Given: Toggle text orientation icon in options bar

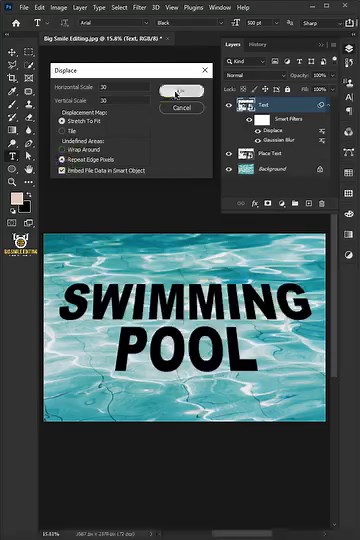Looking at the screenshot, I should (64, 23).
